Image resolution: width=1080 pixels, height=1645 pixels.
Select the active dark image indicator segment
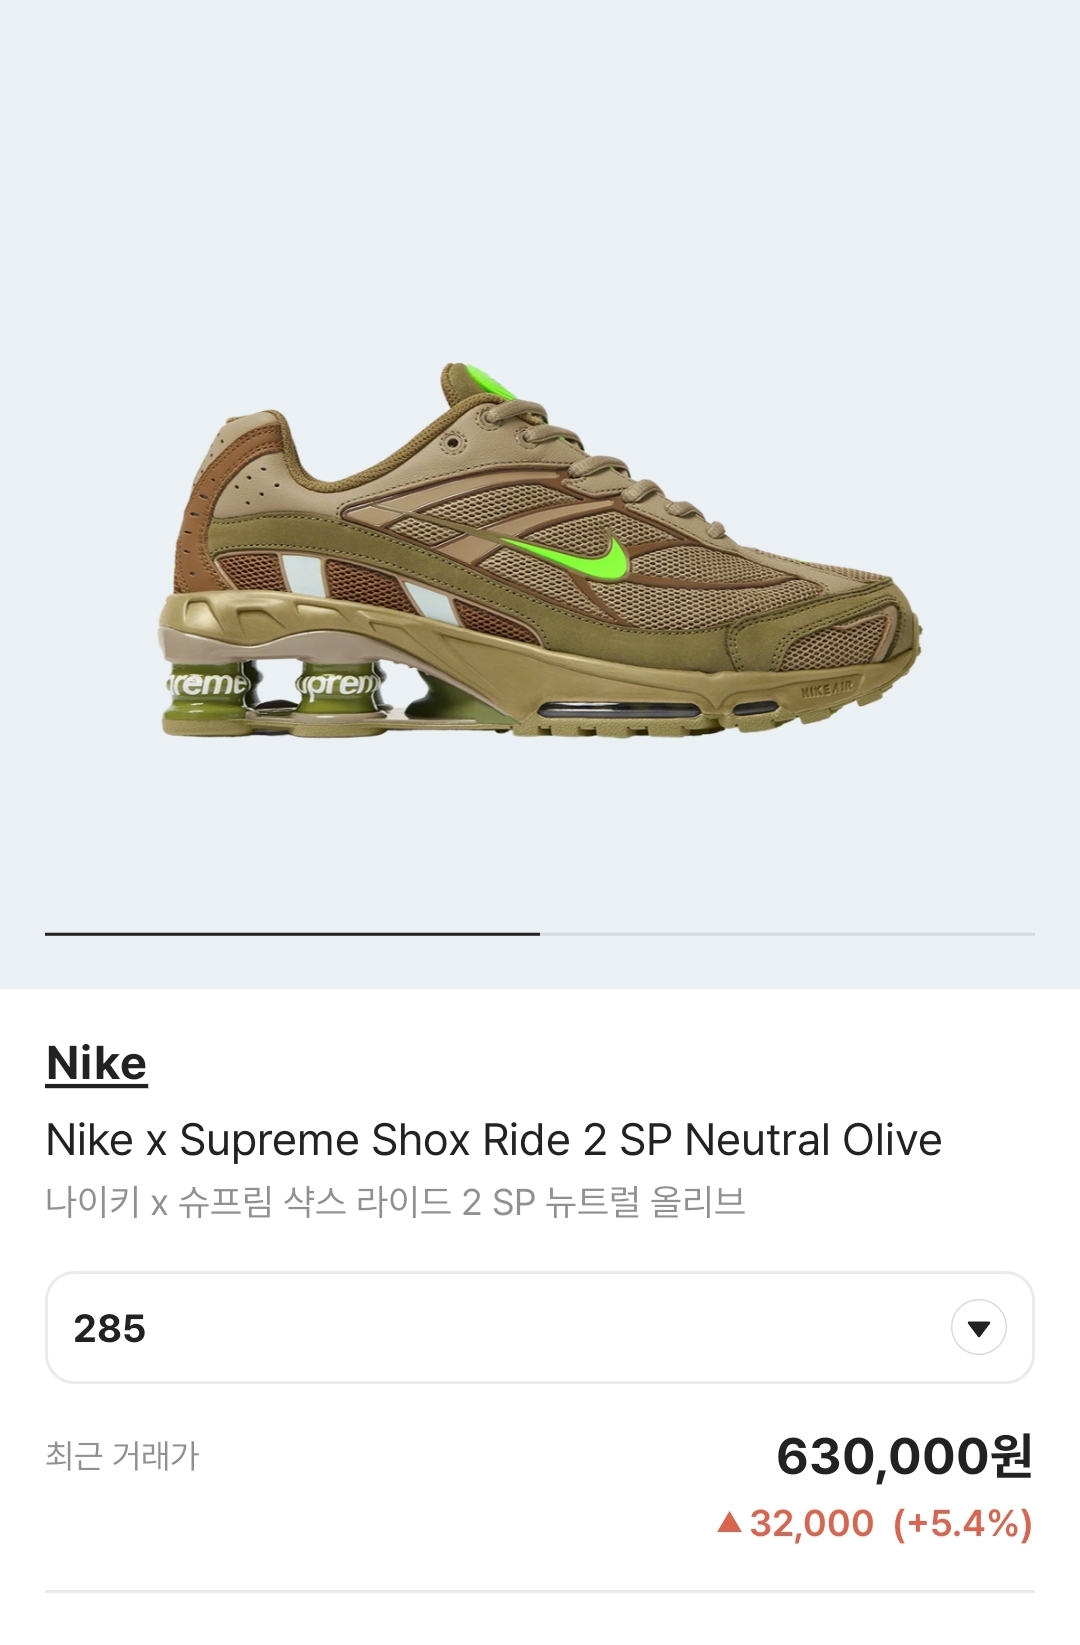point(292,934)
